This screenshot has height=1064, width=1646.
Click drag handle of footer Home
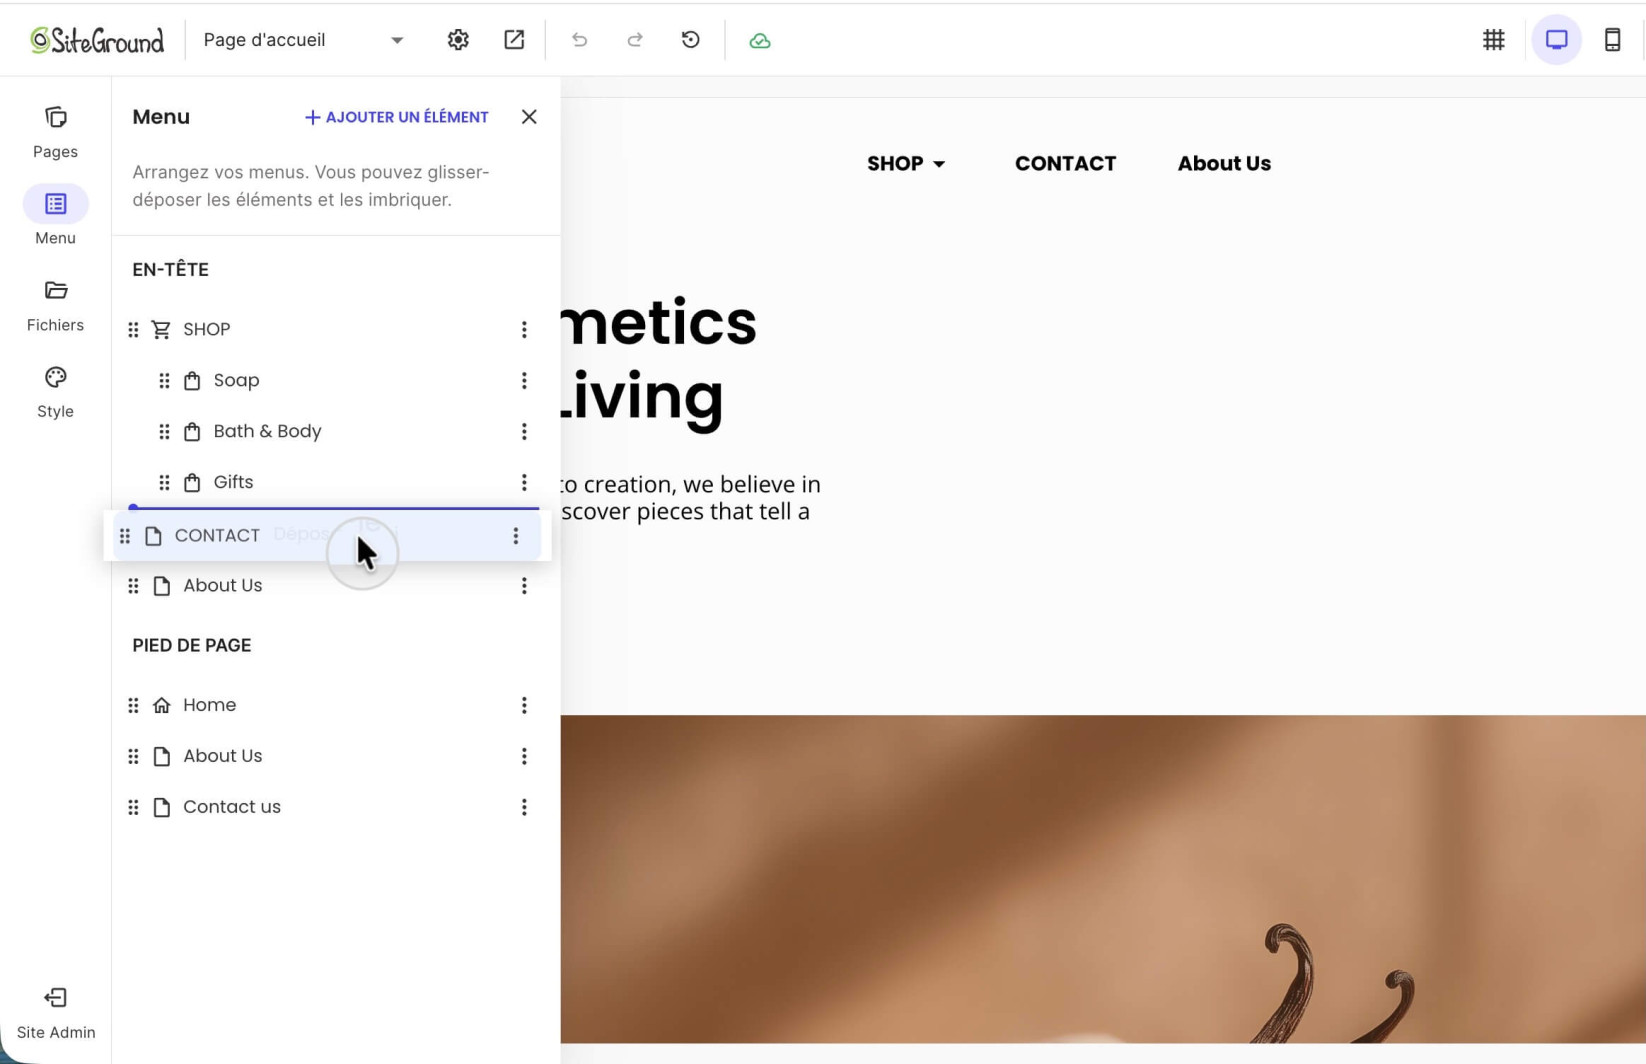click(x=133, y=705)
